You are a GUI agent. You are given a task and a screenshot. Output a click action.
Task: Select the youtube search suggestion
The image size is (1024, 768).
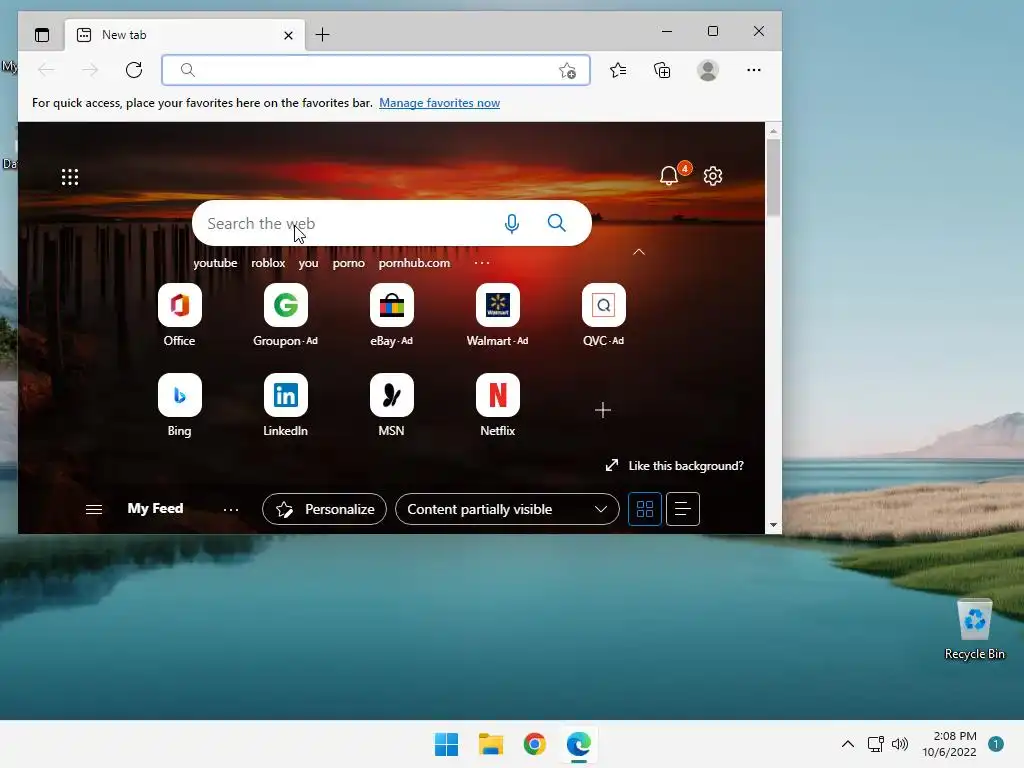[x=215, y=263]
